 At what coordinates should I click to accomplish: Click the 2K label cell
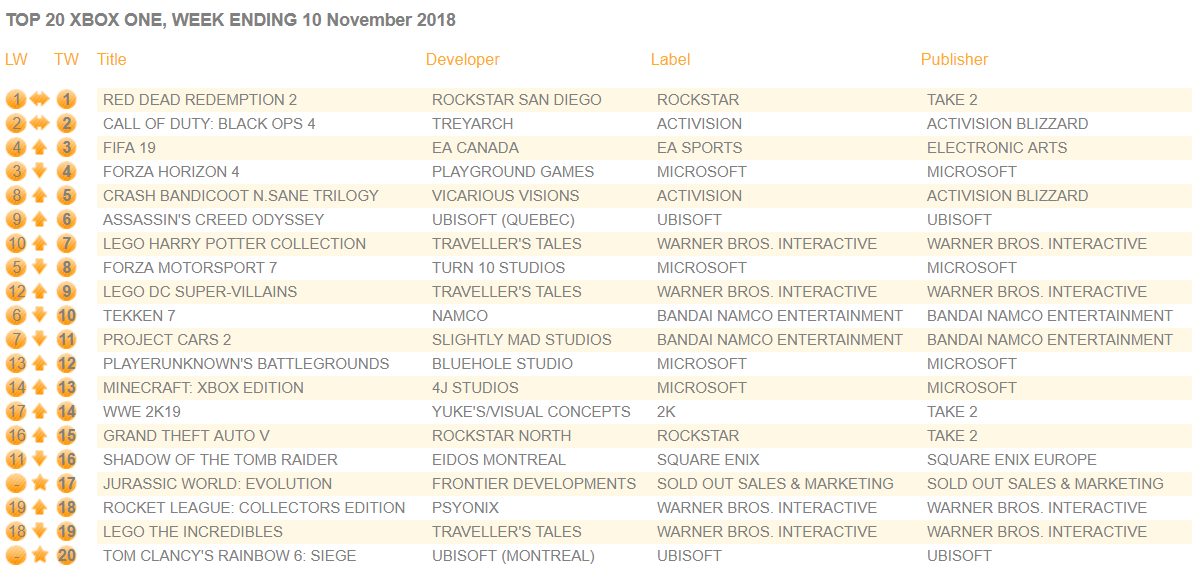pyautogui.click(x=666, y=412)
